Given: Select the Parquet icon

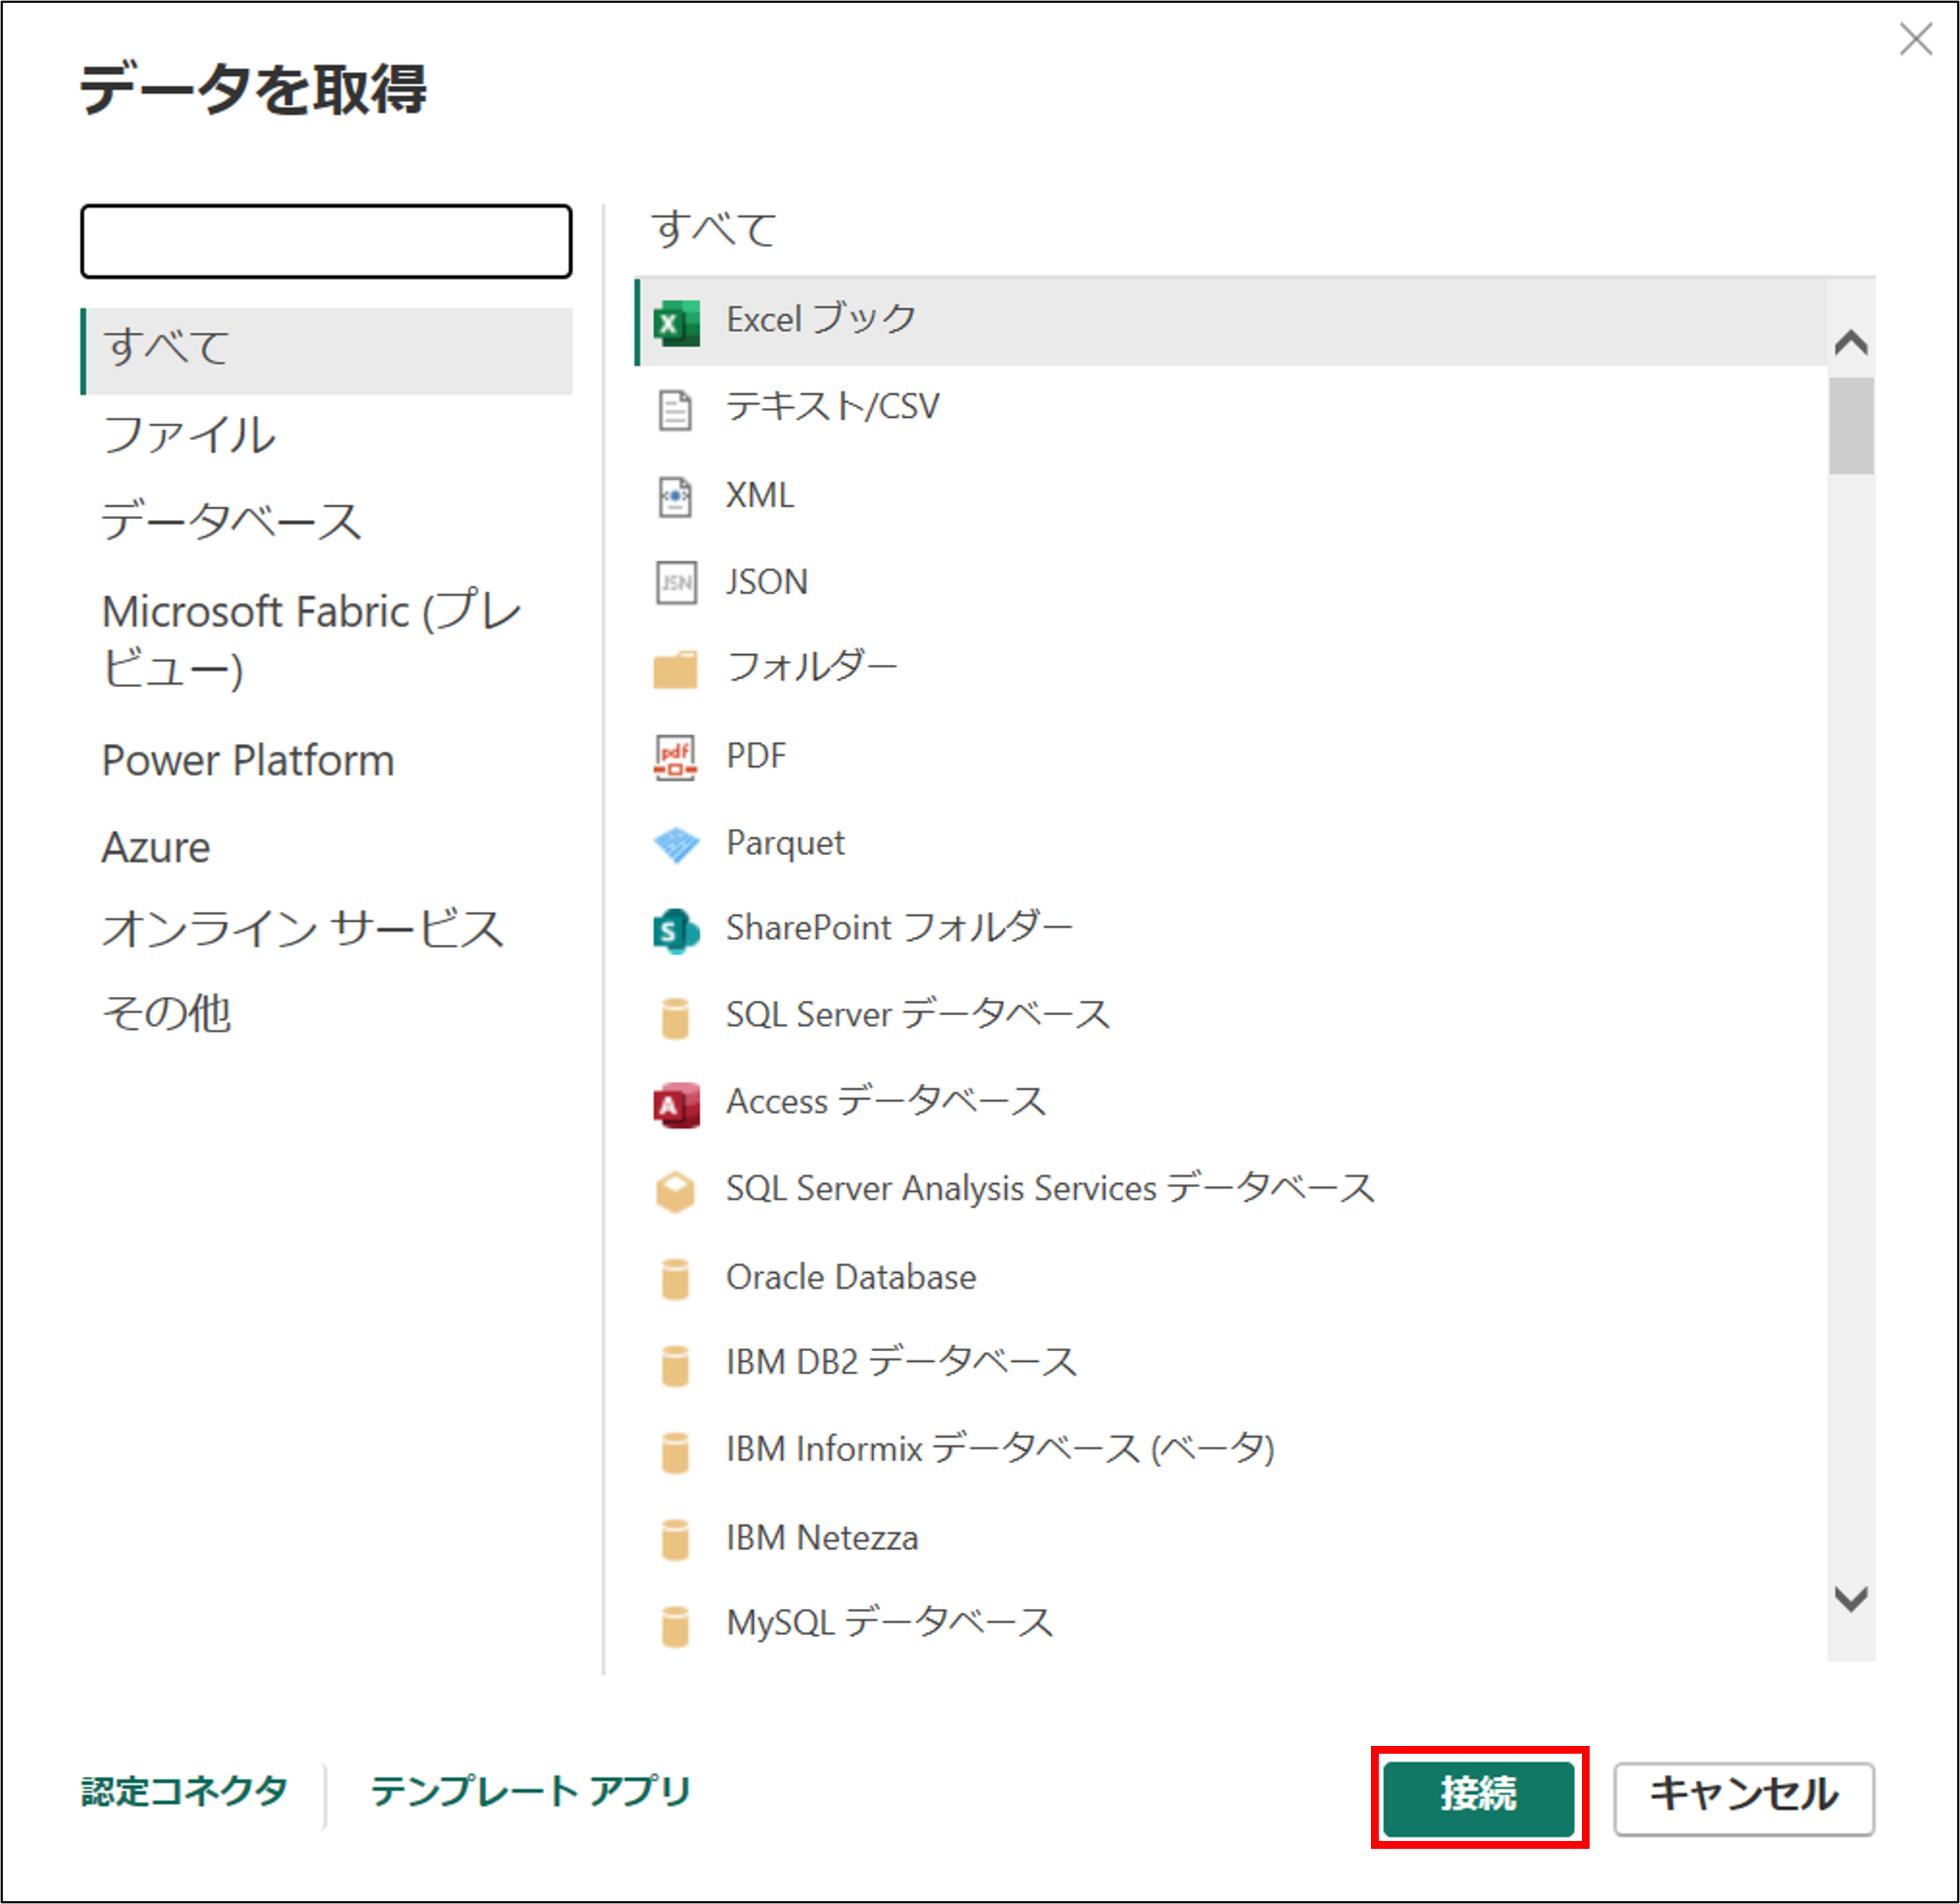Looking at the screenshot, I should pyautogui.click(x=676, y=845).
